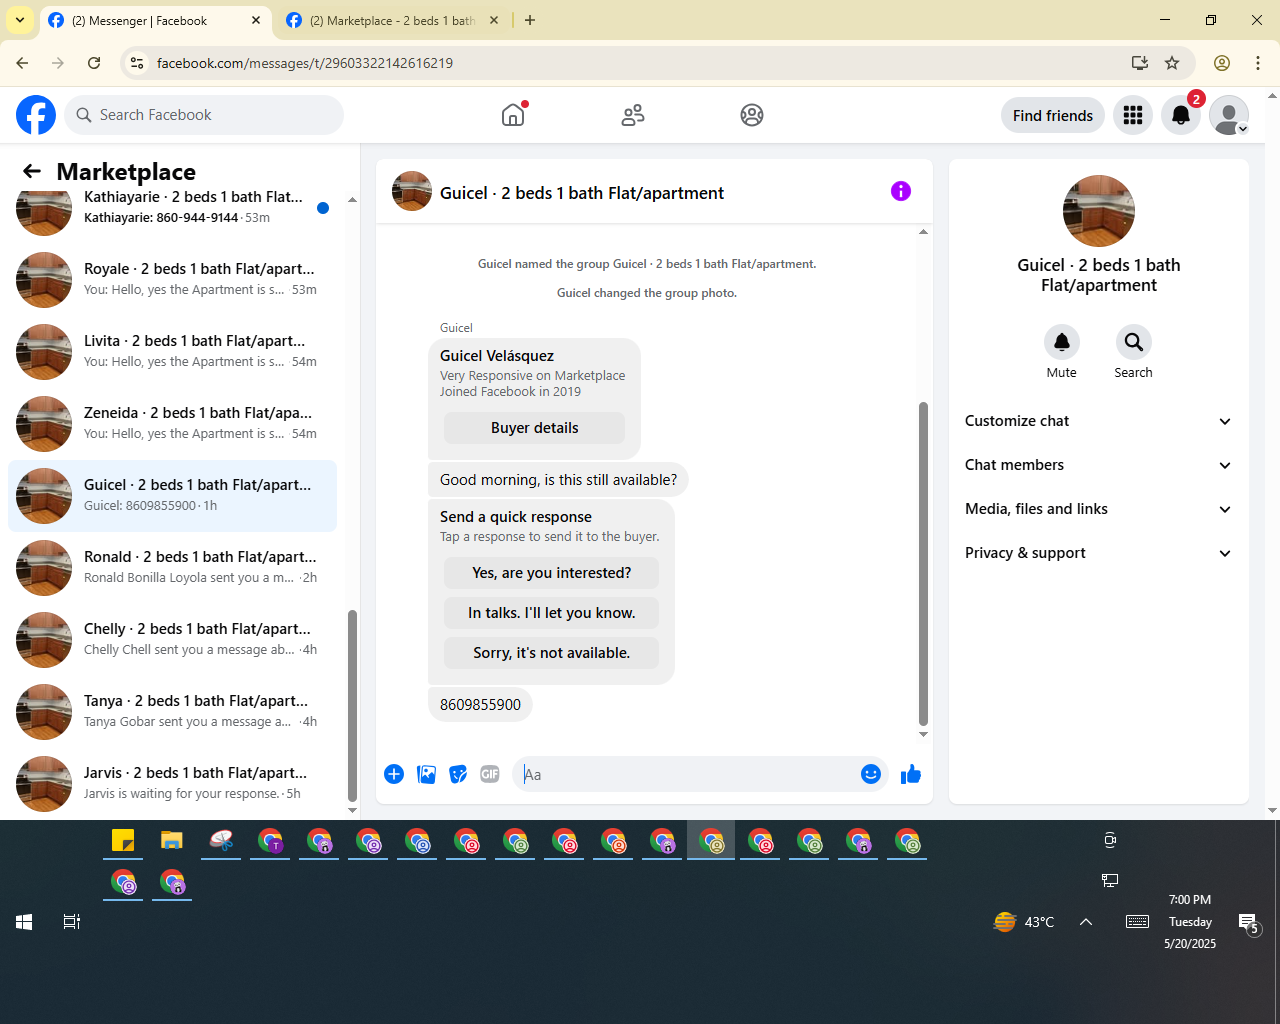Open Sticky Notes from taskbar
This screenshot has height=1024, width=1280.
pyautogui.click(x=123, y=841)
